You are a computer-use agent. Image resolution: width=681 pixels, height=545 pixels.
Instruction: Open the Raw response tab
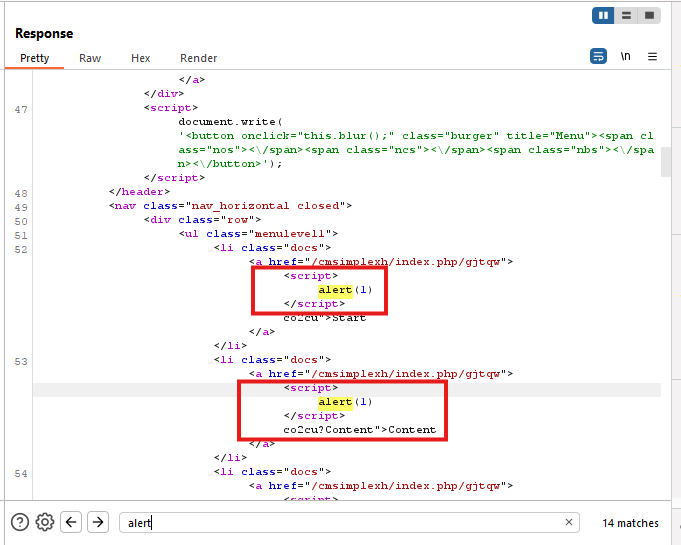tap(90, 58)
